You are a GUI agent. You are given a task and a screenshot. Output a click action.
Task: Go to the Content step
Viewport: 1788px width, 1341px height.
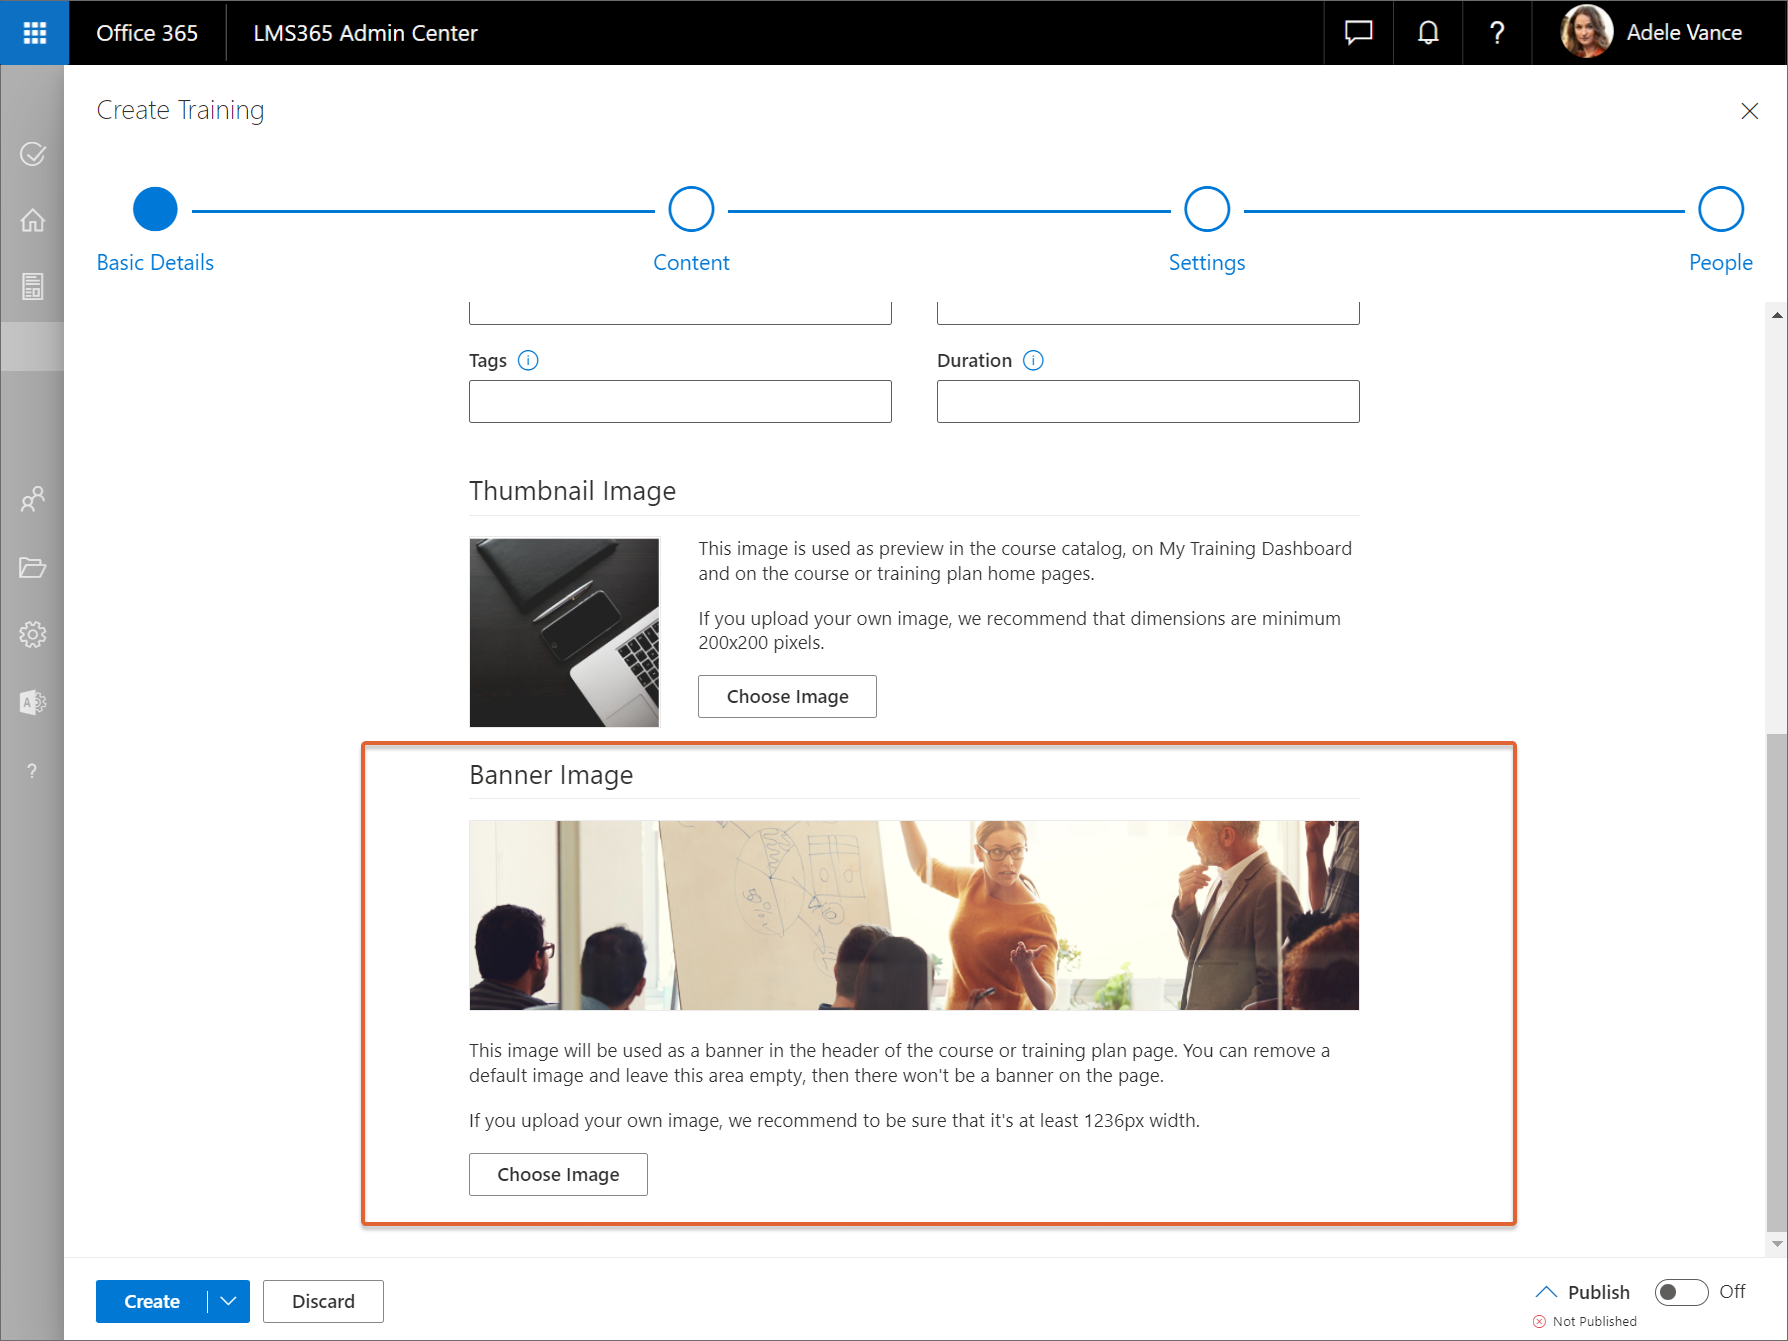691,211
